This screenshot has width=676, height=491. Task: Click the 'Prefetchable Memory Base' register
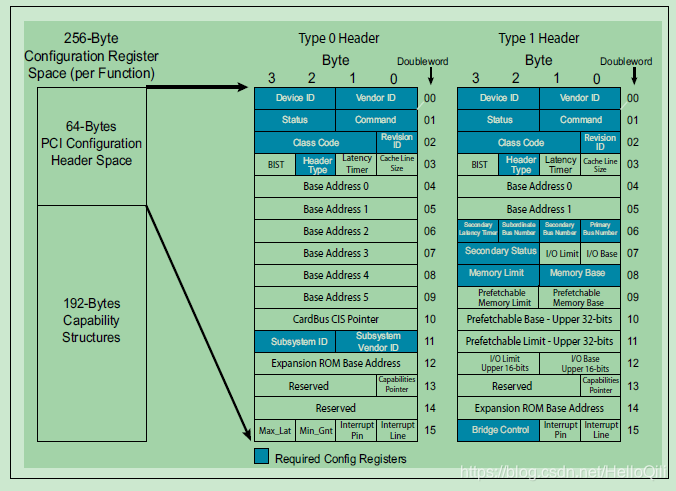click(580, 297)
